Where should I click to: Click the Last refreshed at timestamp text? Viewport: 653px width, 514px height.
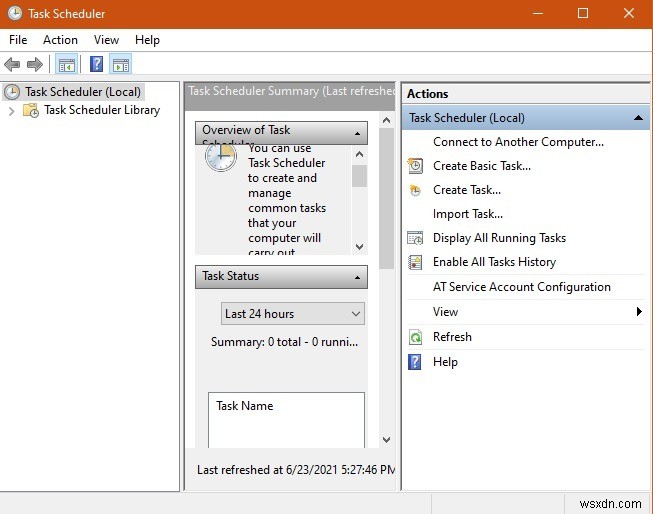tap(296, 470)
